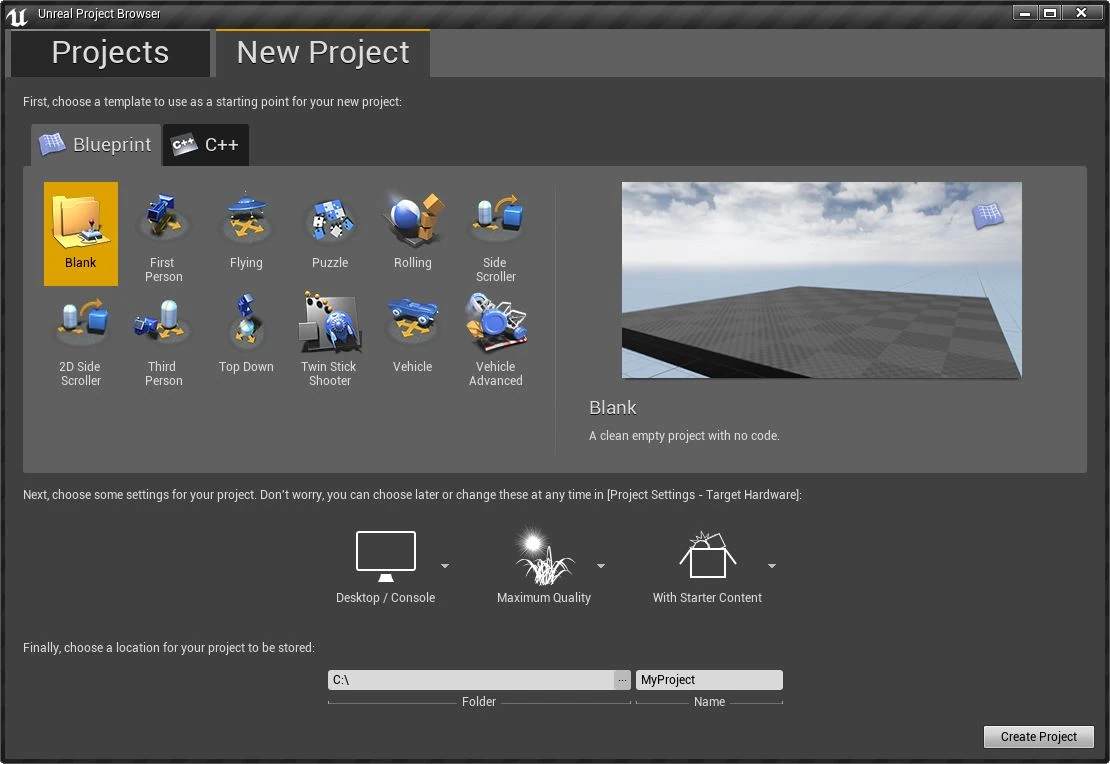The image size is (1110, 764).
Task: Expand the With Starter Content dropdown
Action: [772, 566]
